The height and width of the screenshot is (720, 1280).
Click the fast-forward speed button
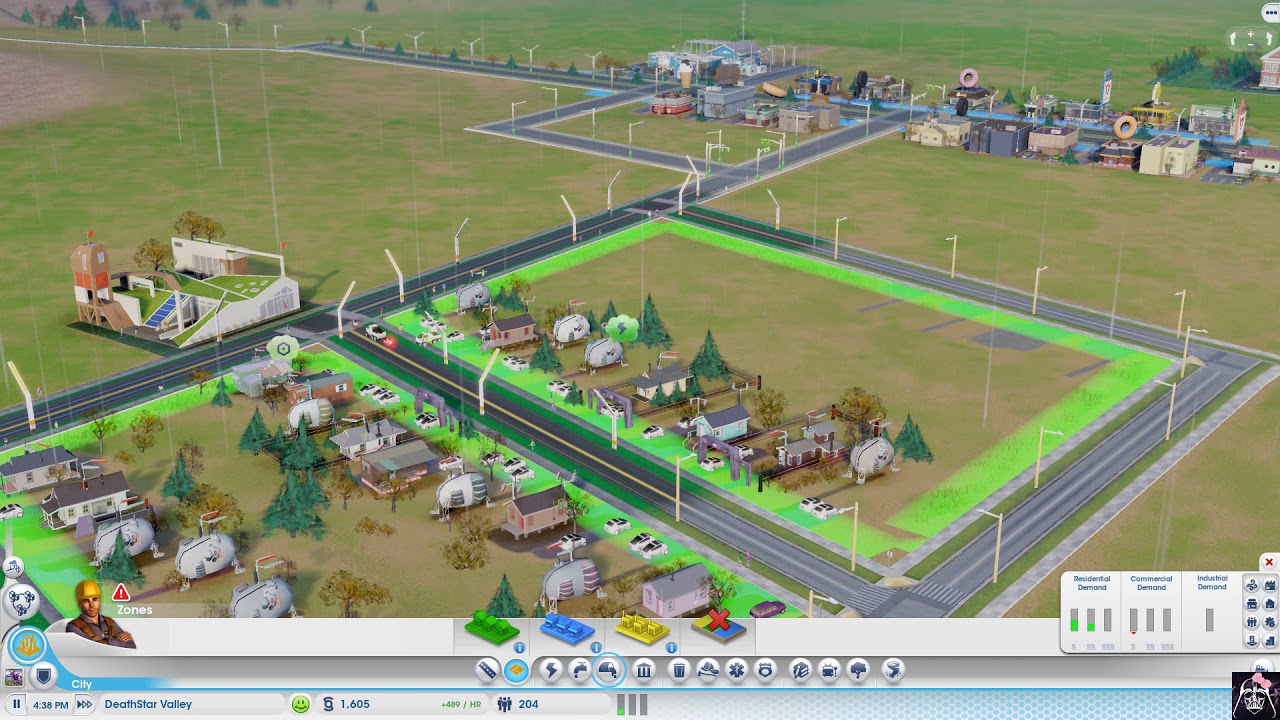click(85, 704)
